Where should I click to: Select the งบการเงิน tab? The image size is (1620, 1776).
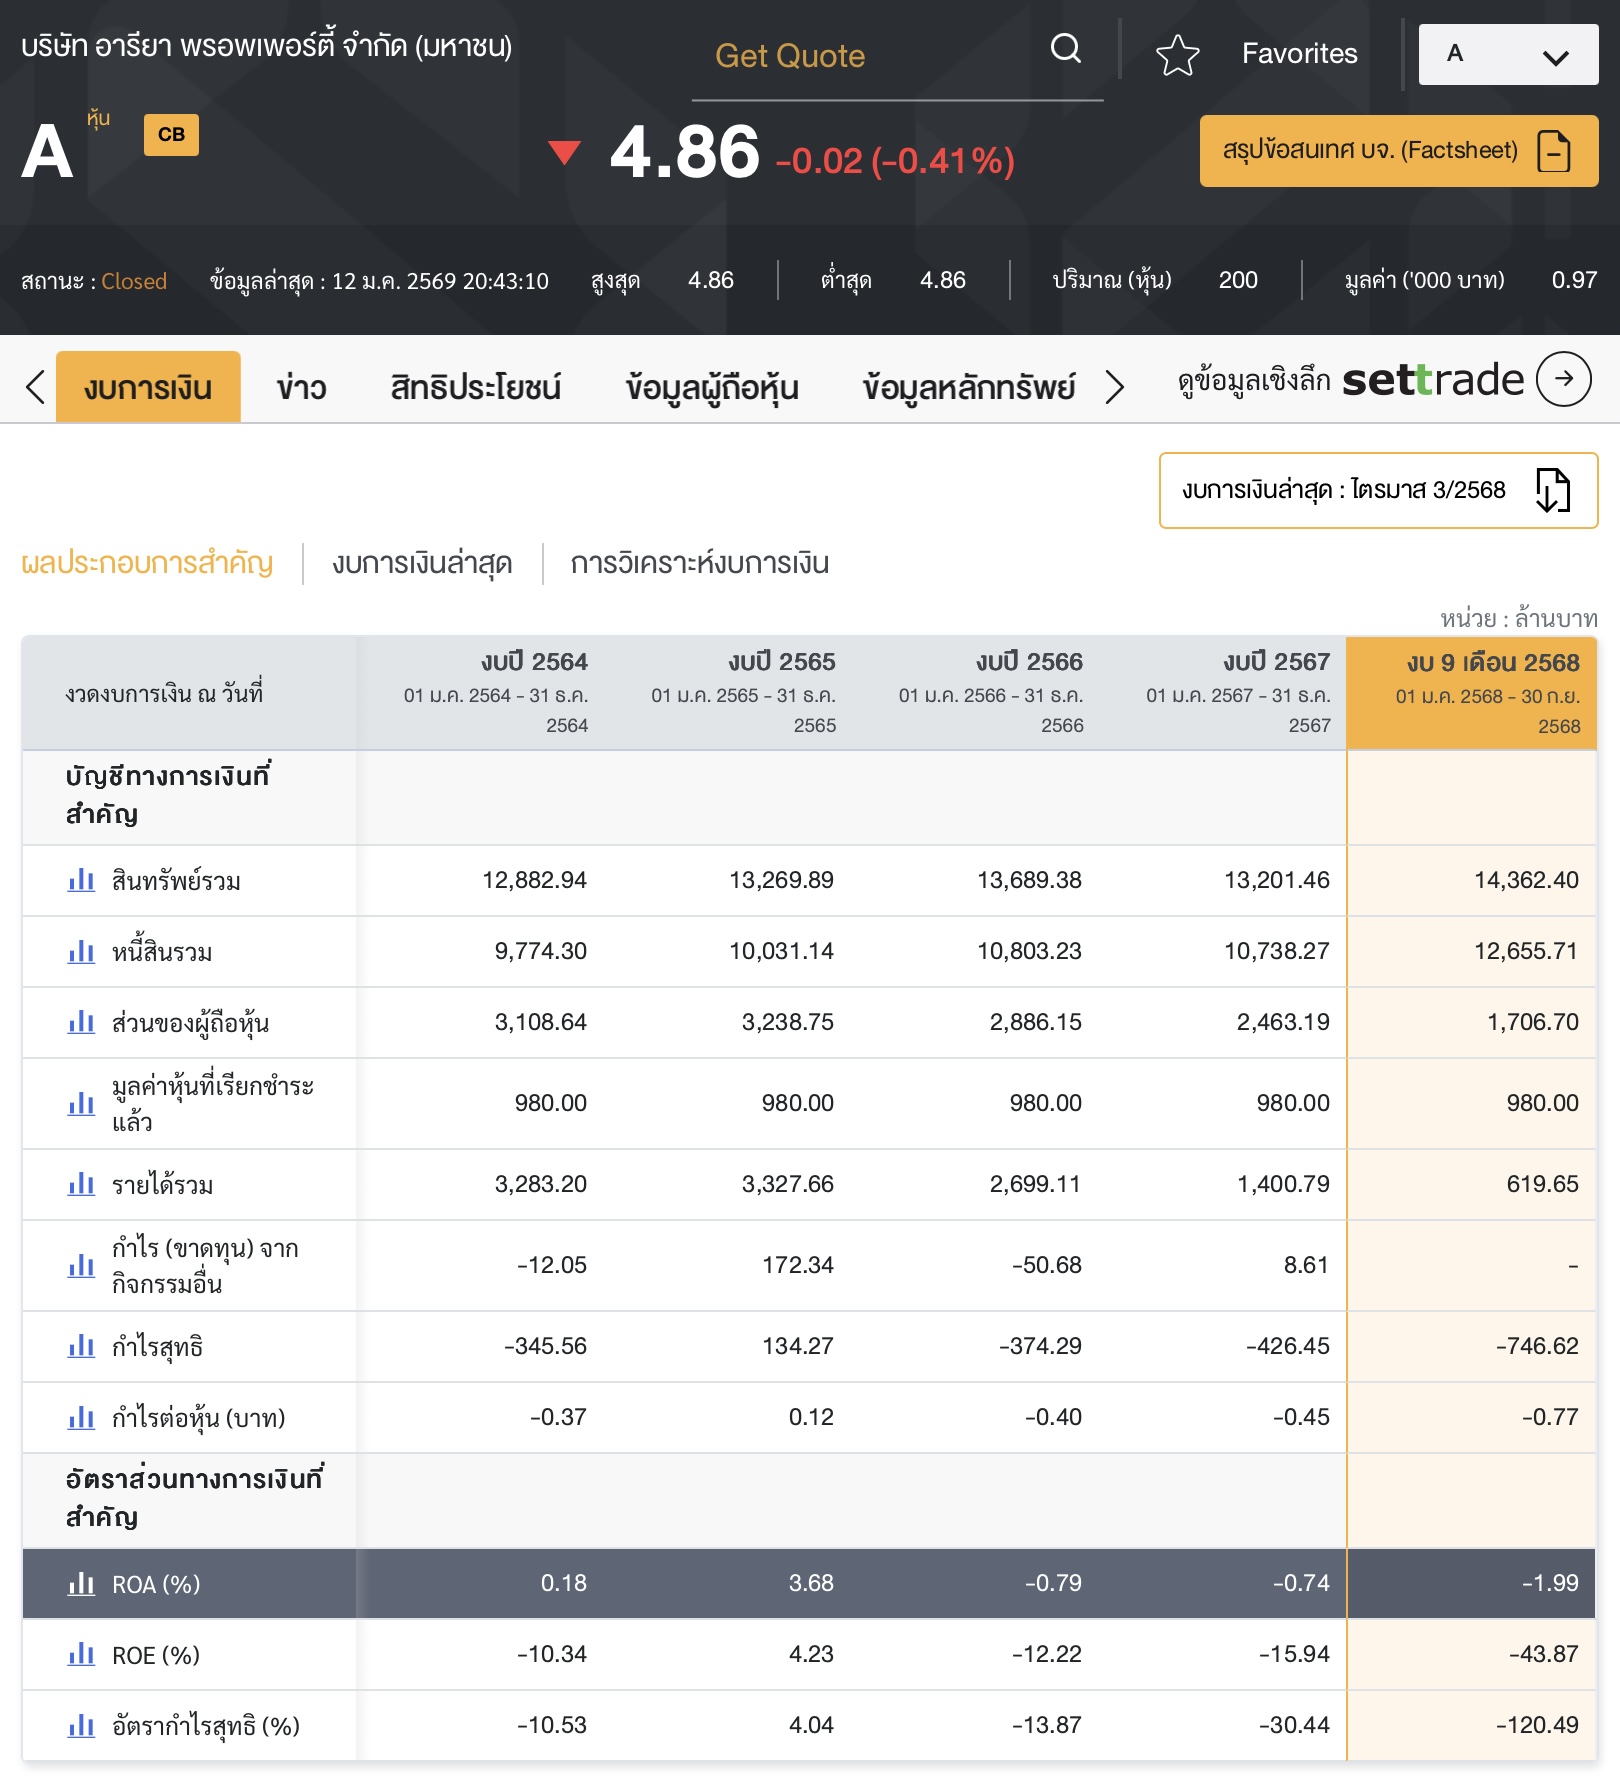click(148, 387)
